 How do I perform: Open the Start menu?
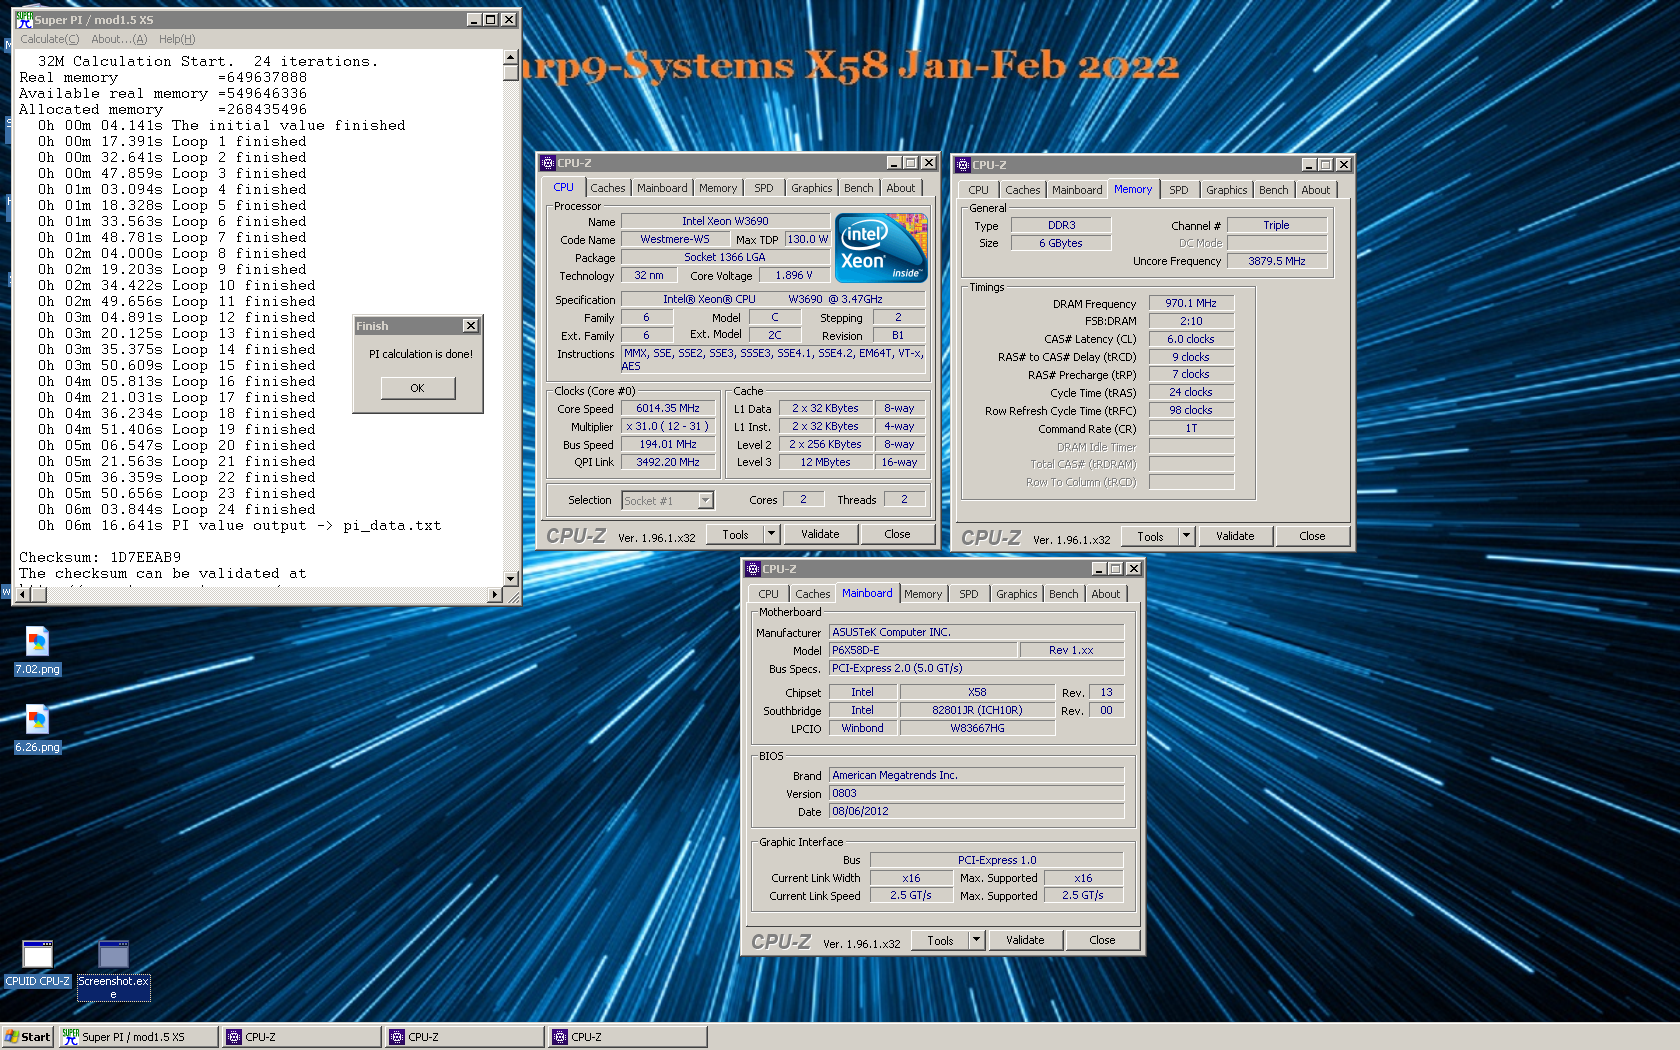27,1037
